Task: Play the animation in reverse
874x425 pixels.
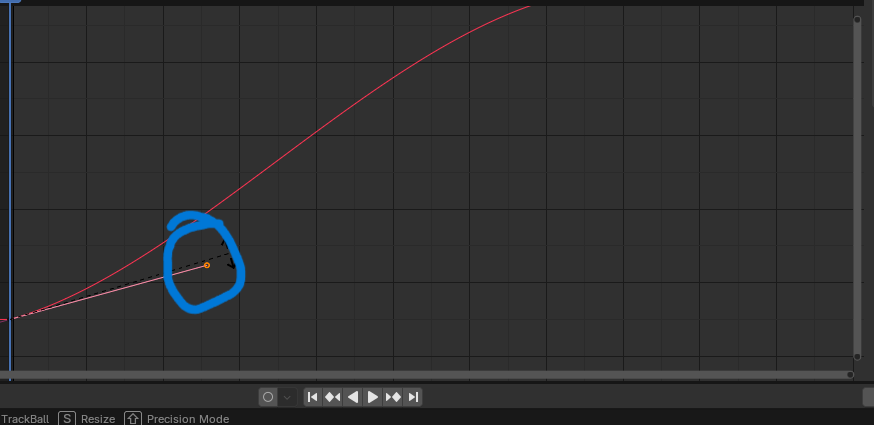Action: coord(353,397)
